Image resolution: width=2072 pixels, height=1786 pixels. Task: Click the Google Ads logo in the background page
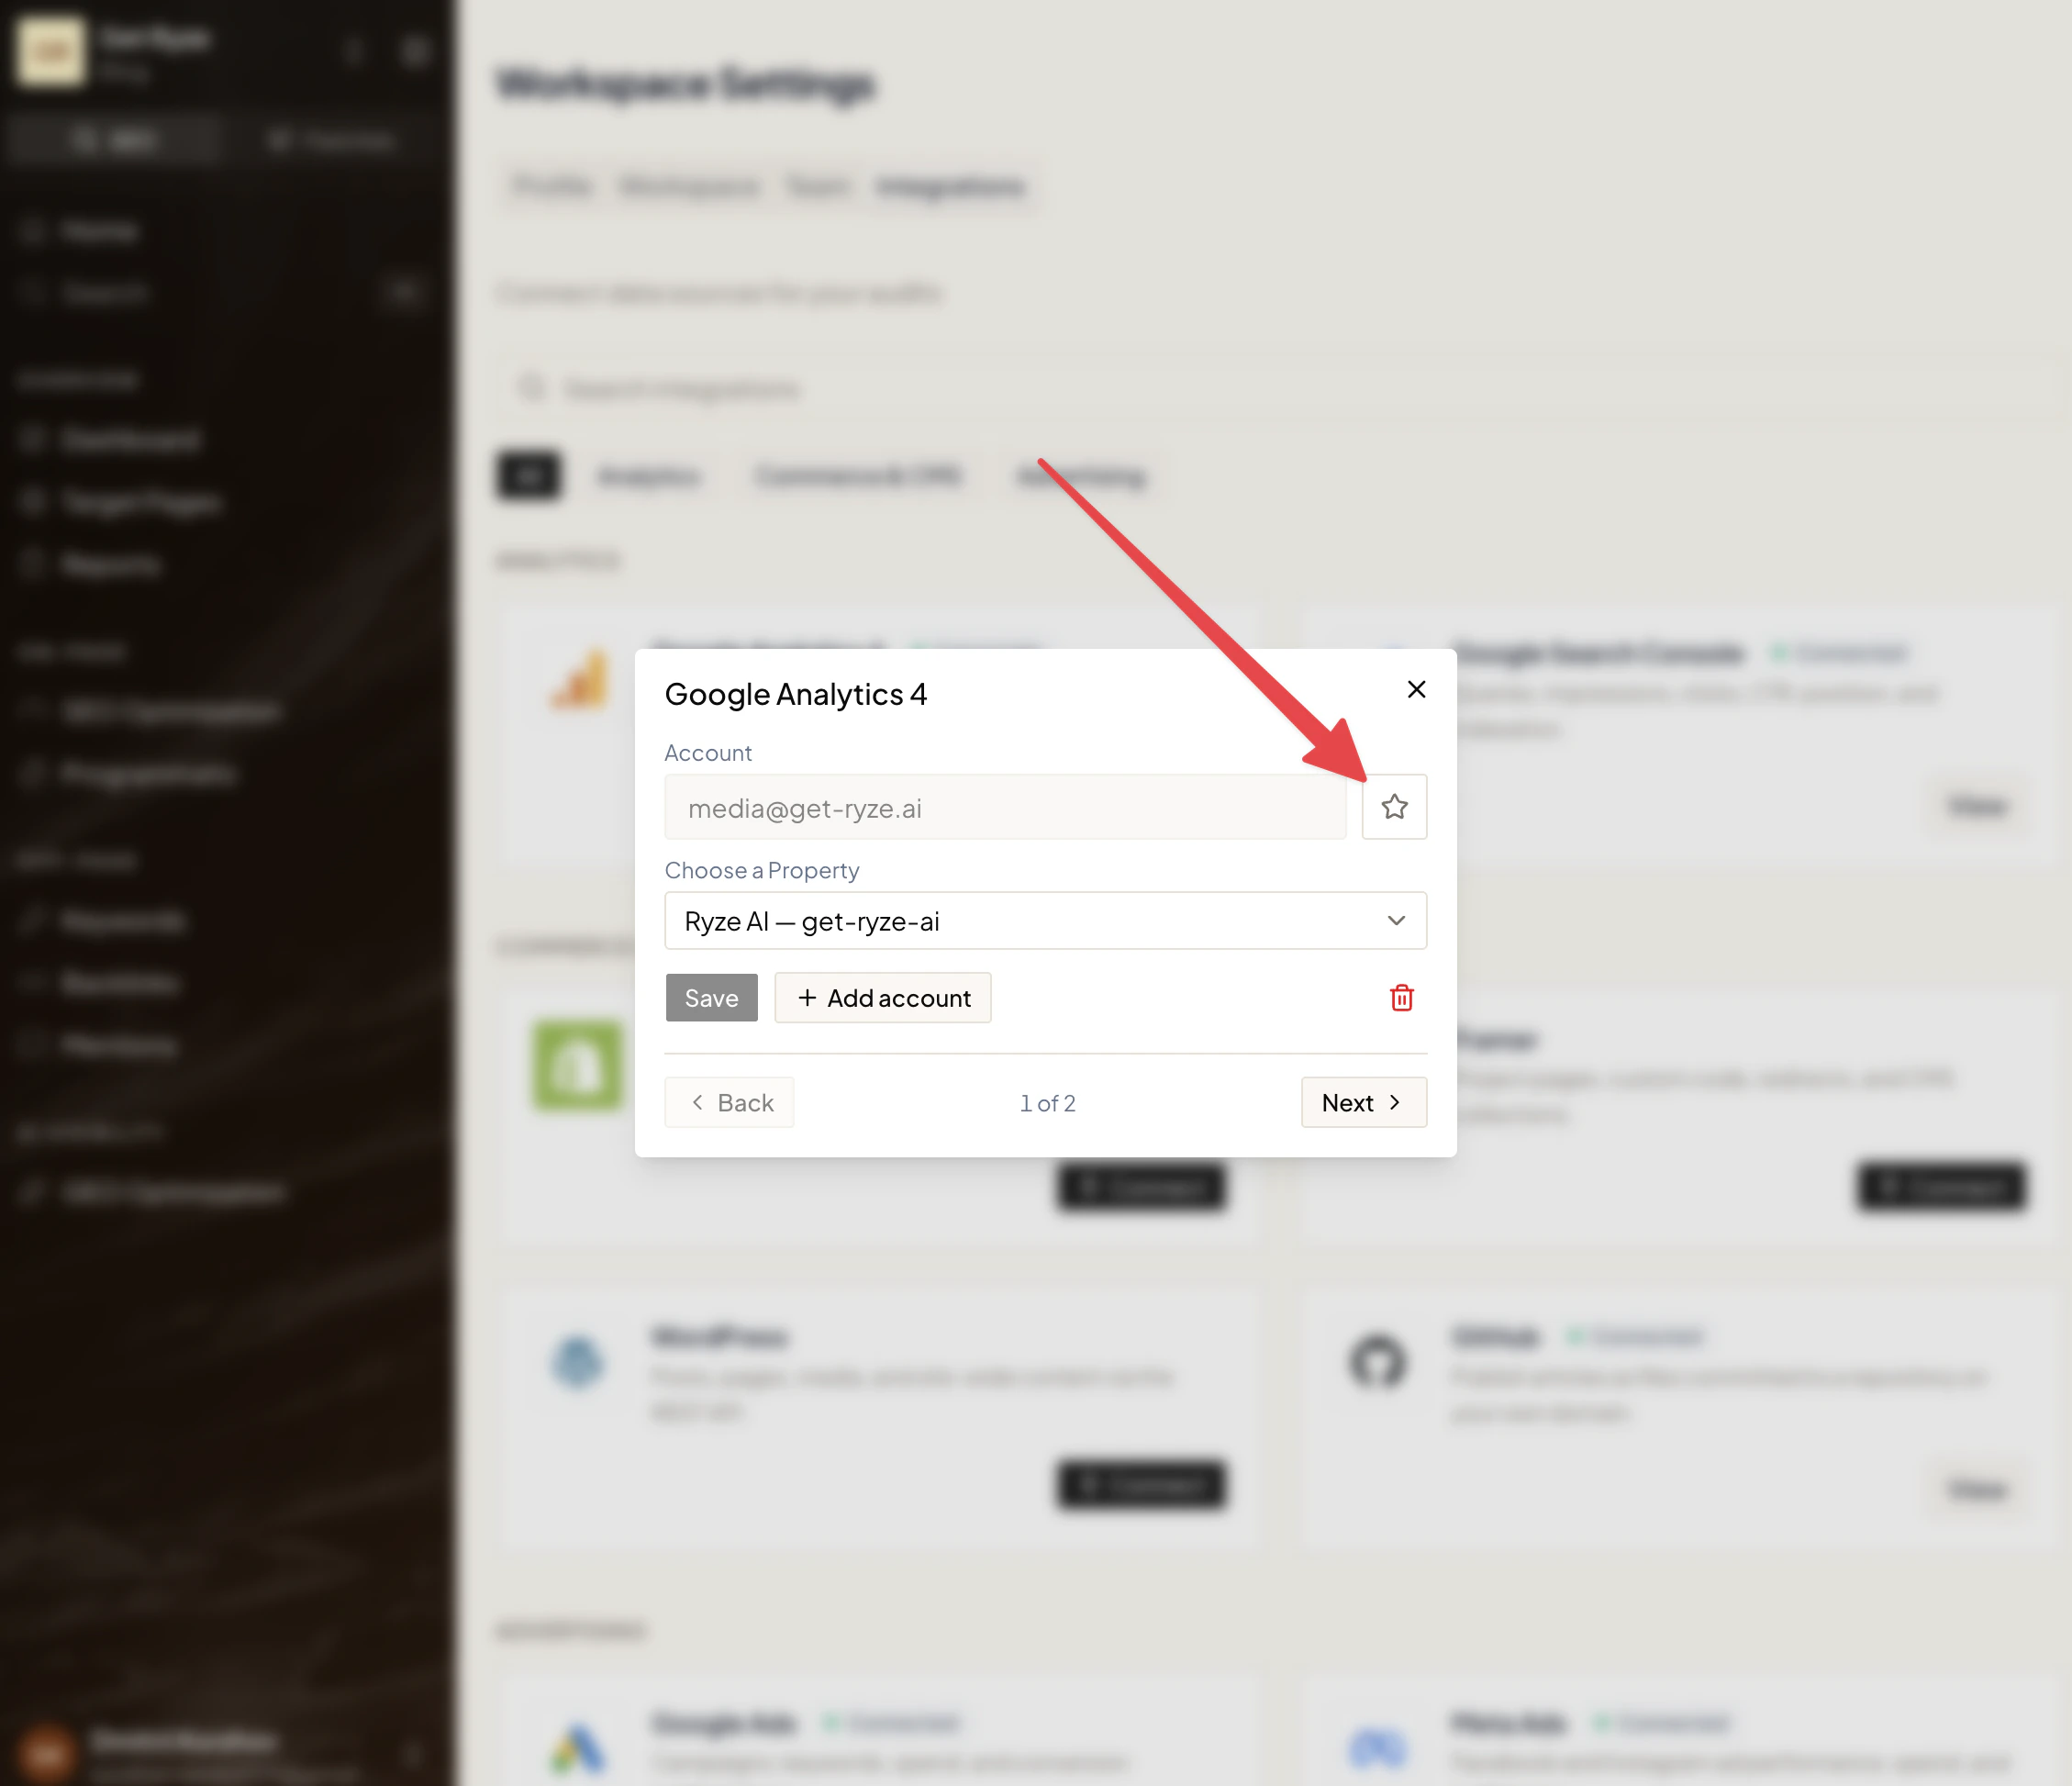pyautogui.click(x=578, y=1748)
